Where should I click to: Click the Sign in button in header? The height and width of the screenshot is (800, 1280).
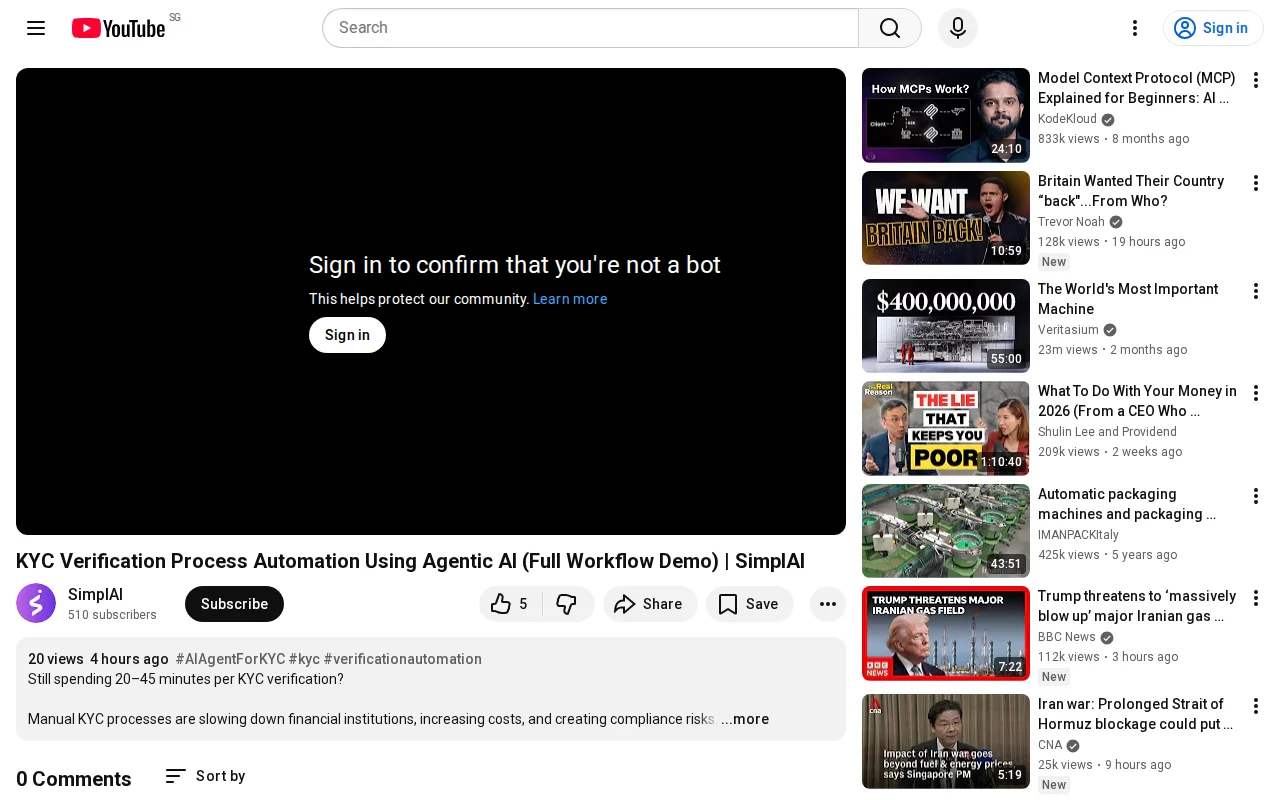1213,28
